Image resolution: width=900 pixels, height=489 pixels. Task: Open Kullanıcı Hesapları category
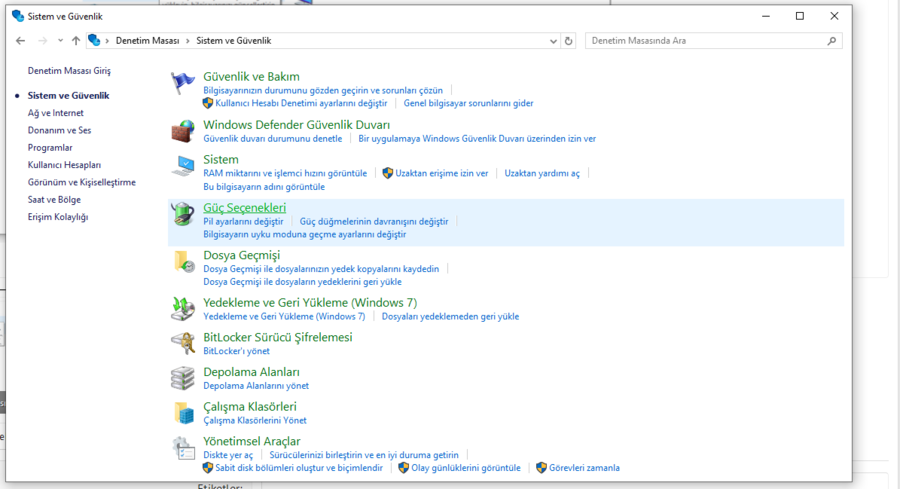(64, 165)
